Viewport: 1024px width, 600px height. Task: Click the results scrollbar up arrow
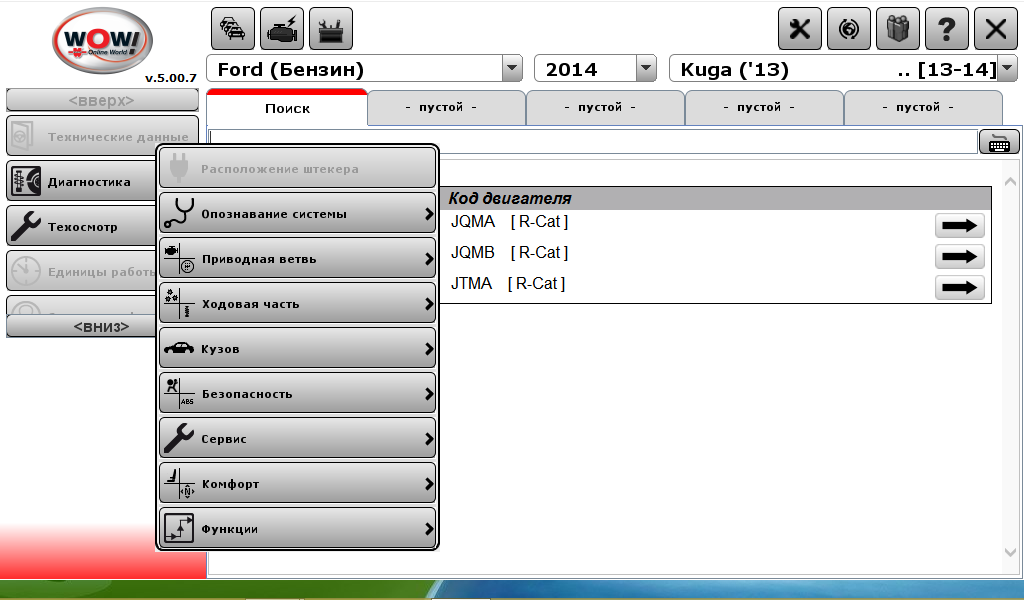tap(1010, 182)
